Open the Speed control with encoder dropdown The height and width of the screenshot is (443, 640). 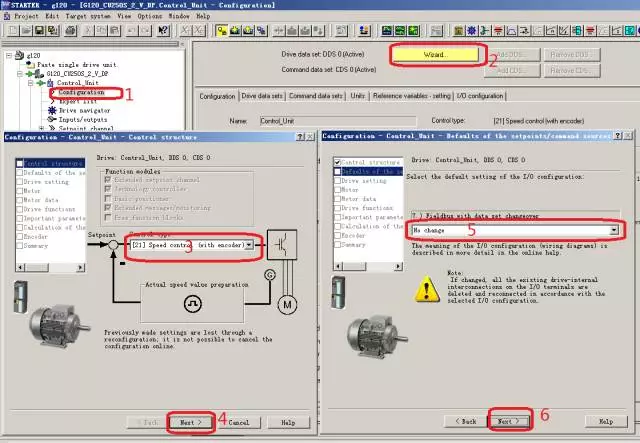point(261,244)
